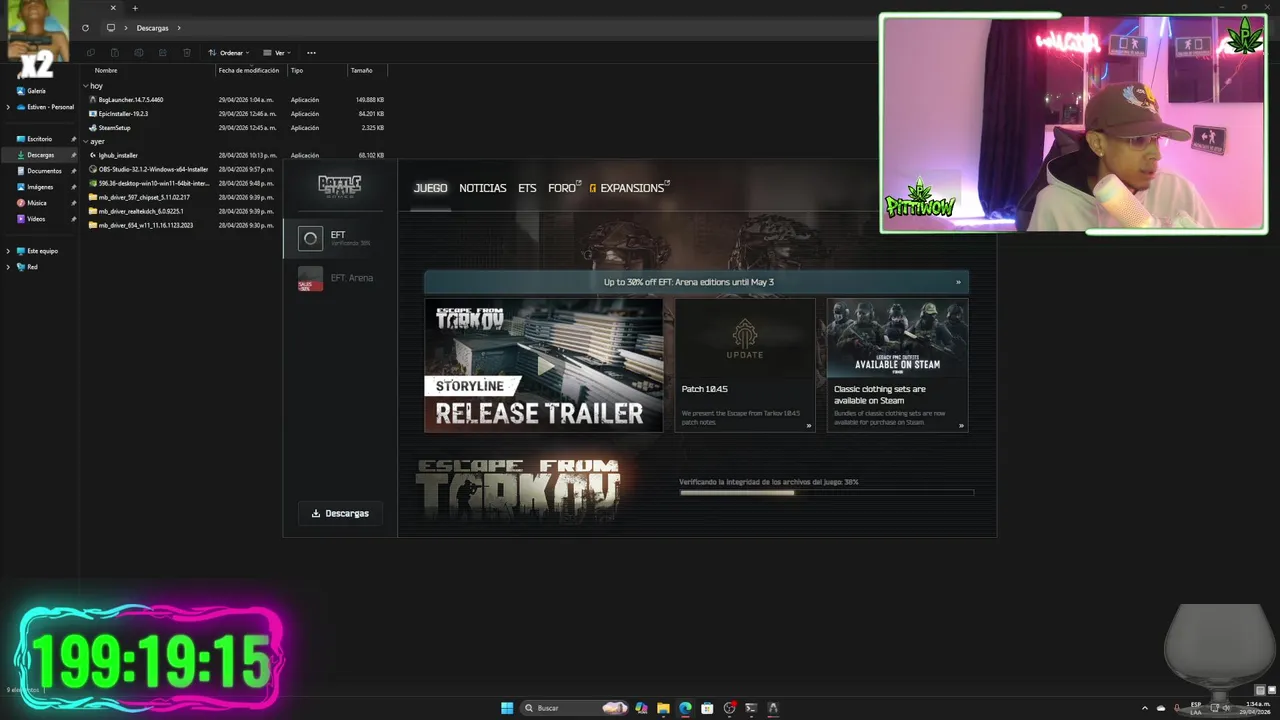Open the terminal icon in the taskbar

click(x=751, y=708)
